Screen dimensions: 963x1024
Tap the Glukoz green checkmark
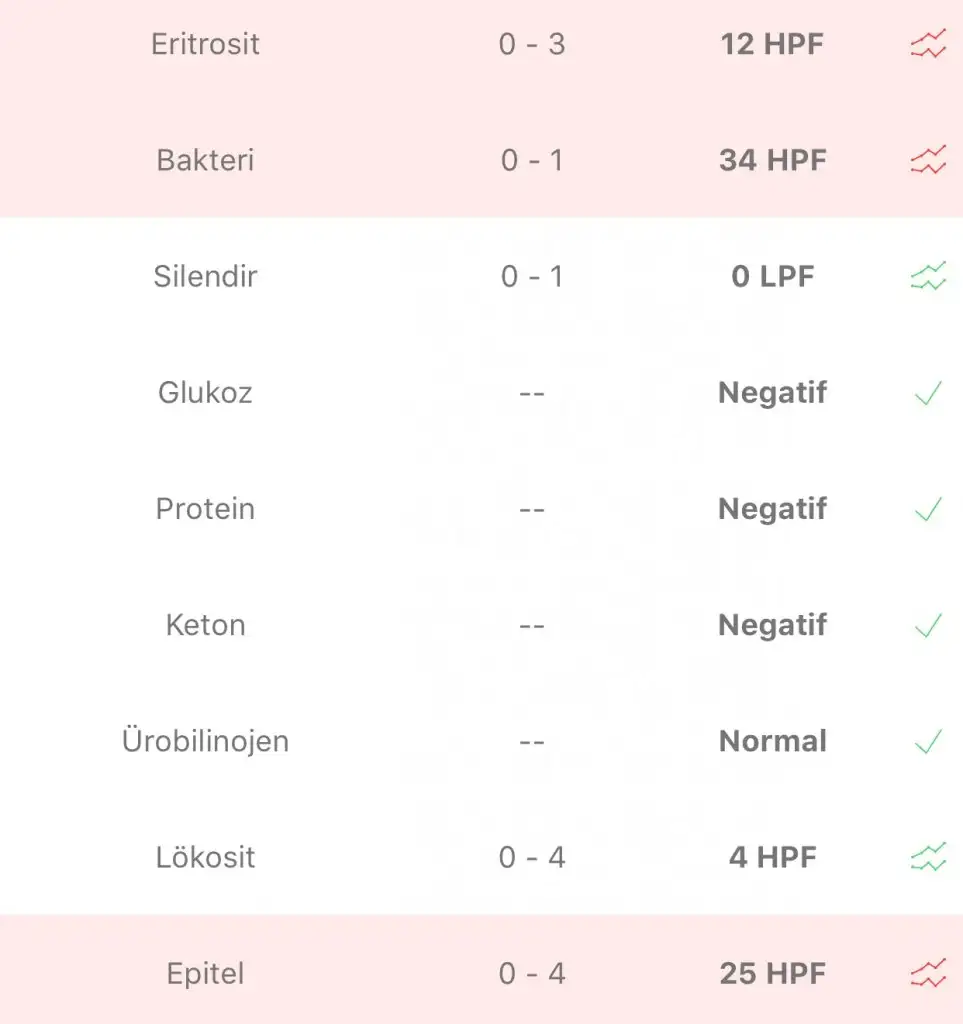point(928,393)
